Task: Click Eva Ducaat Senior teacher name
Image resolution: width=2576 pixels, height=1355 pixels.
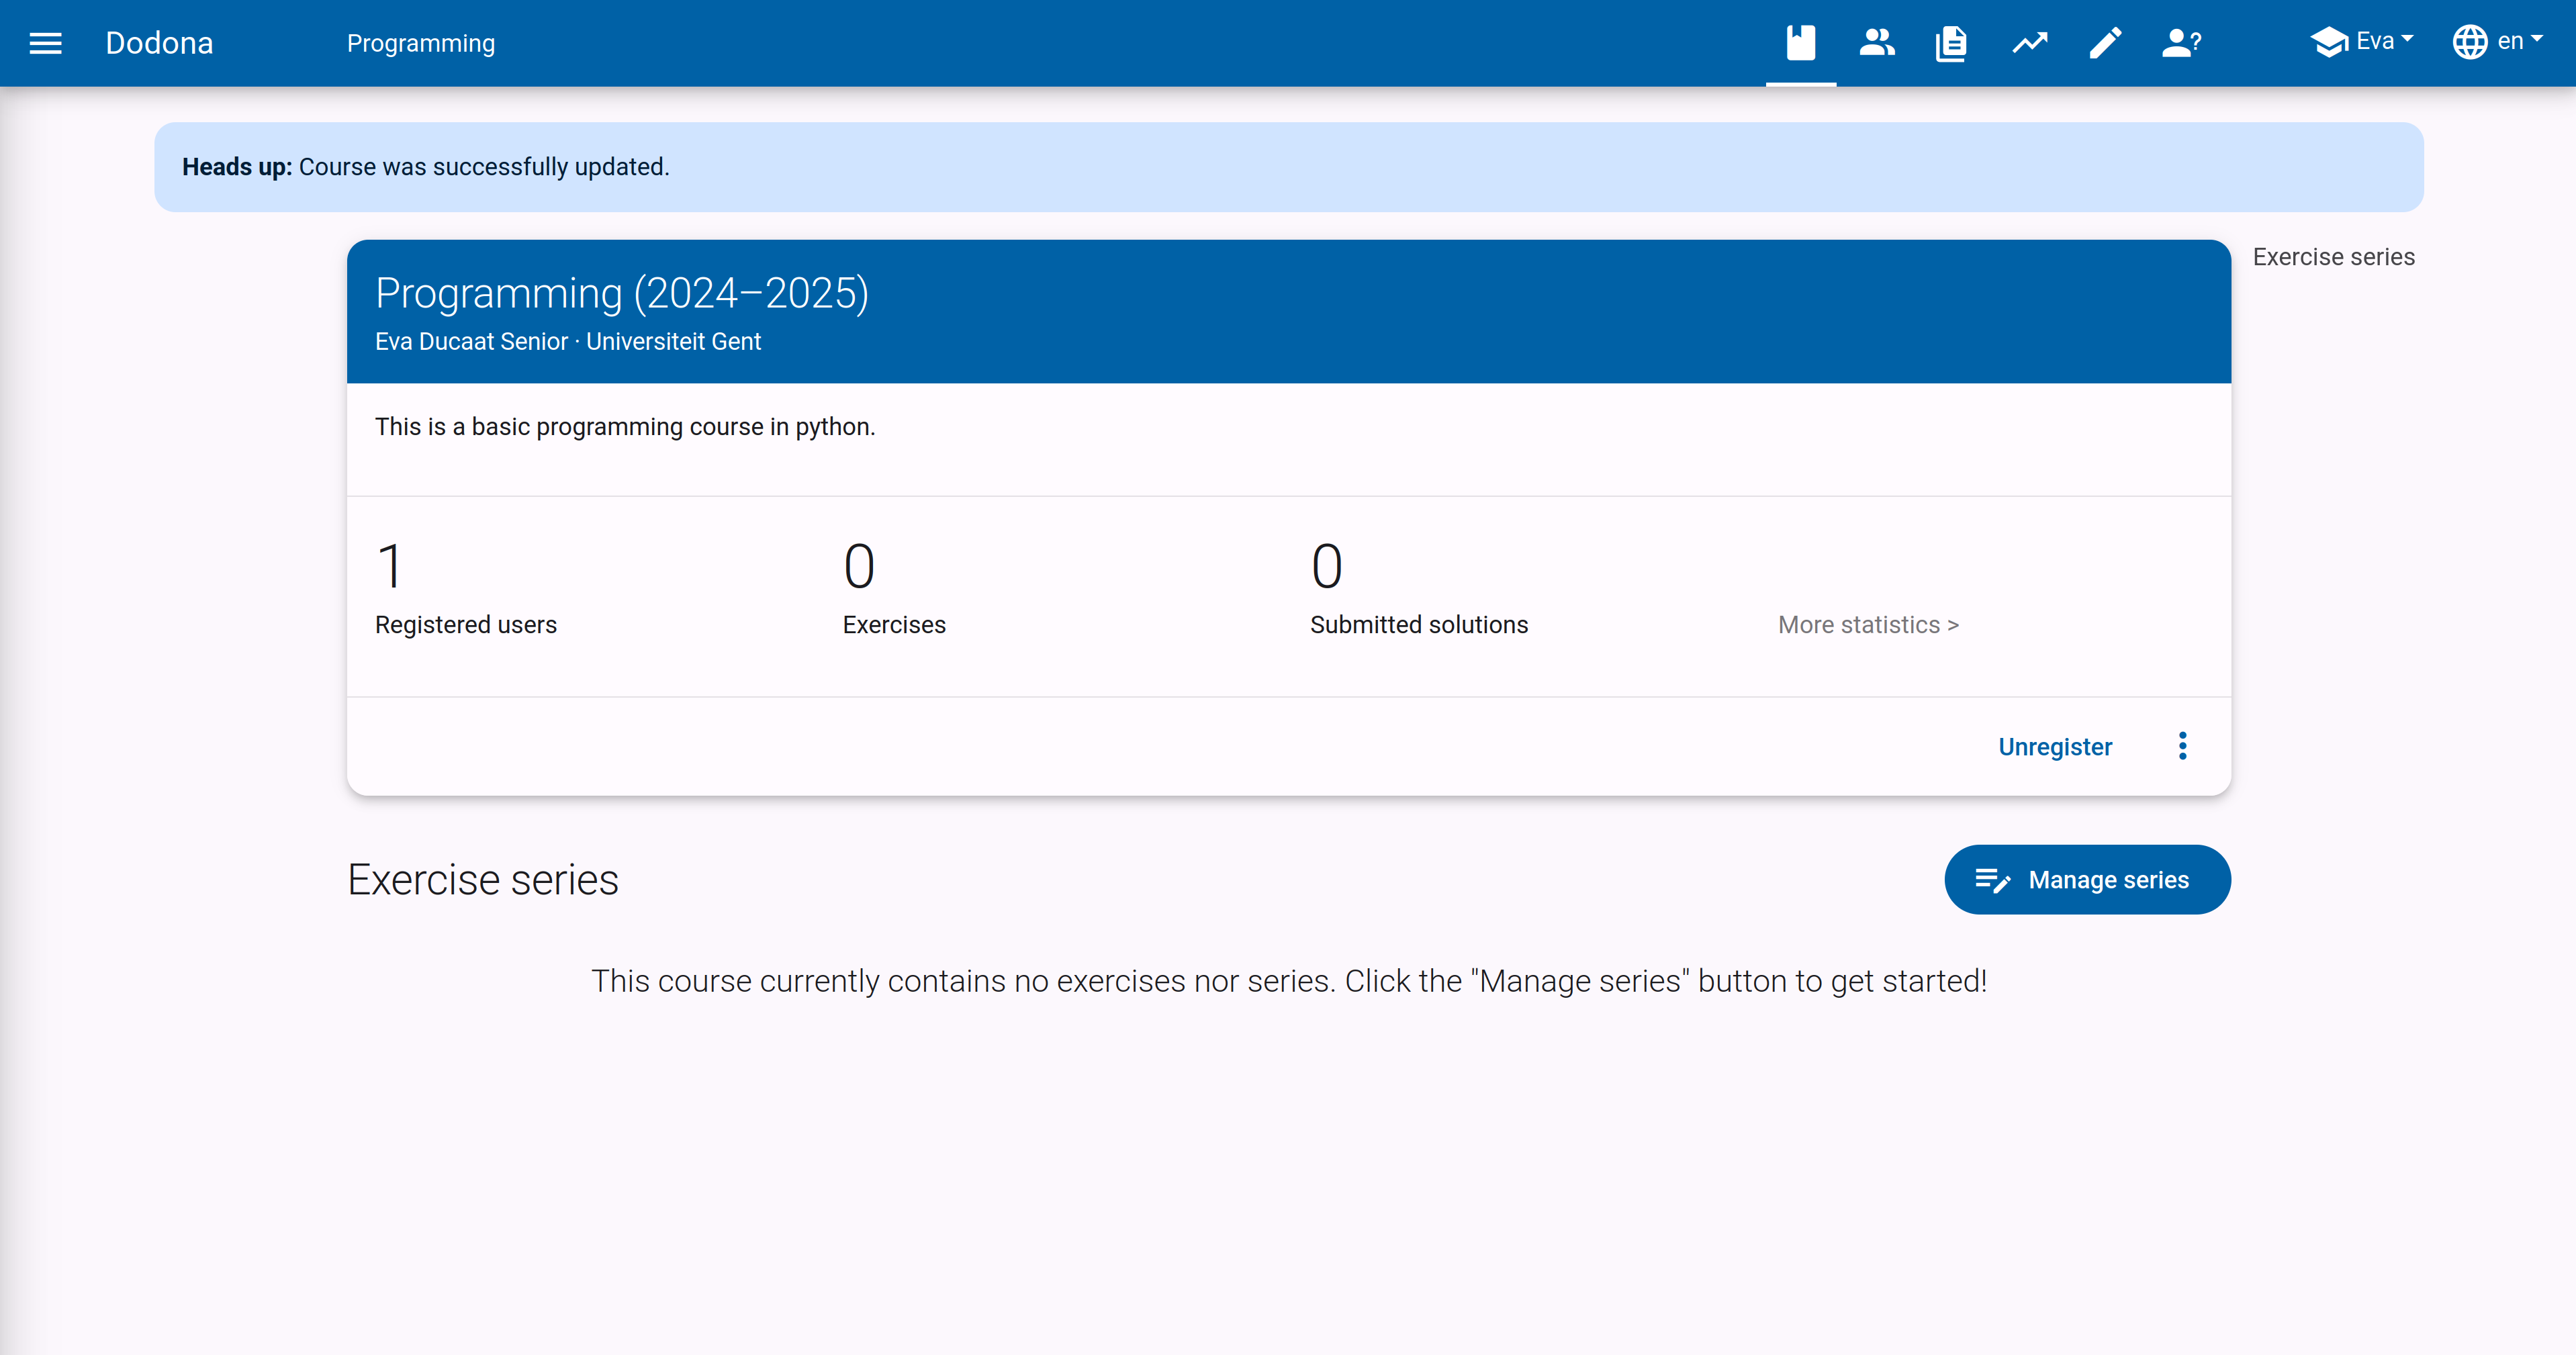Action: click(471, 342)
